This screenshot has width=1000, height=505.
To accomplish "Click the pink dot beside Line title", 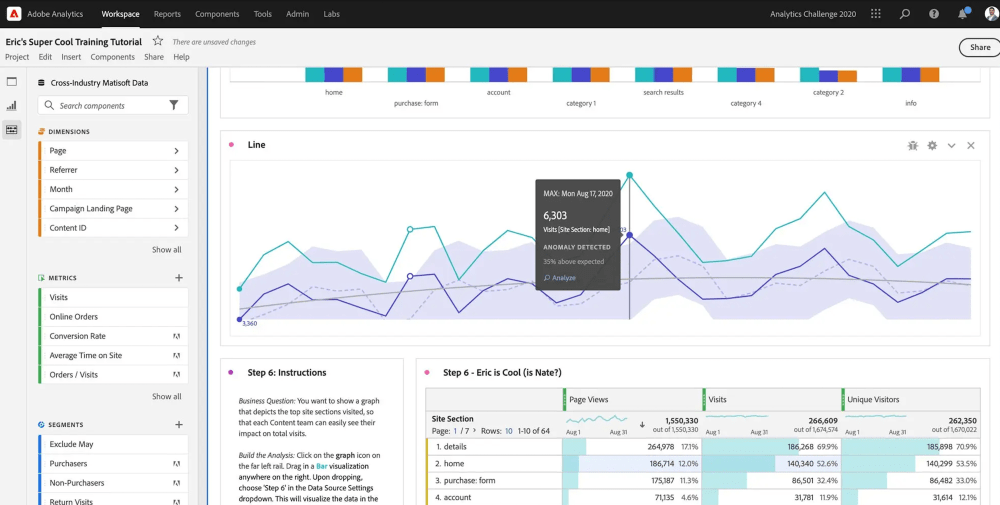I will click(x=232, y=145).
